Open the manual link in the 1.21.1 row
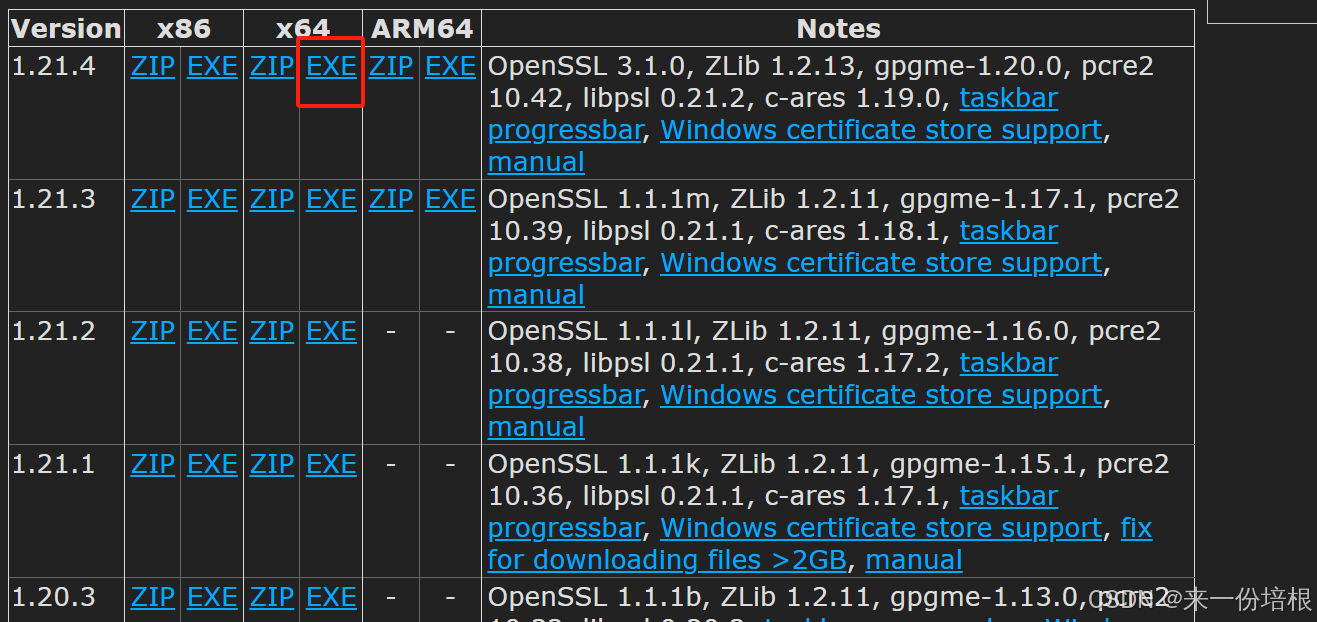1317x622 pixels. pos(914,561)
